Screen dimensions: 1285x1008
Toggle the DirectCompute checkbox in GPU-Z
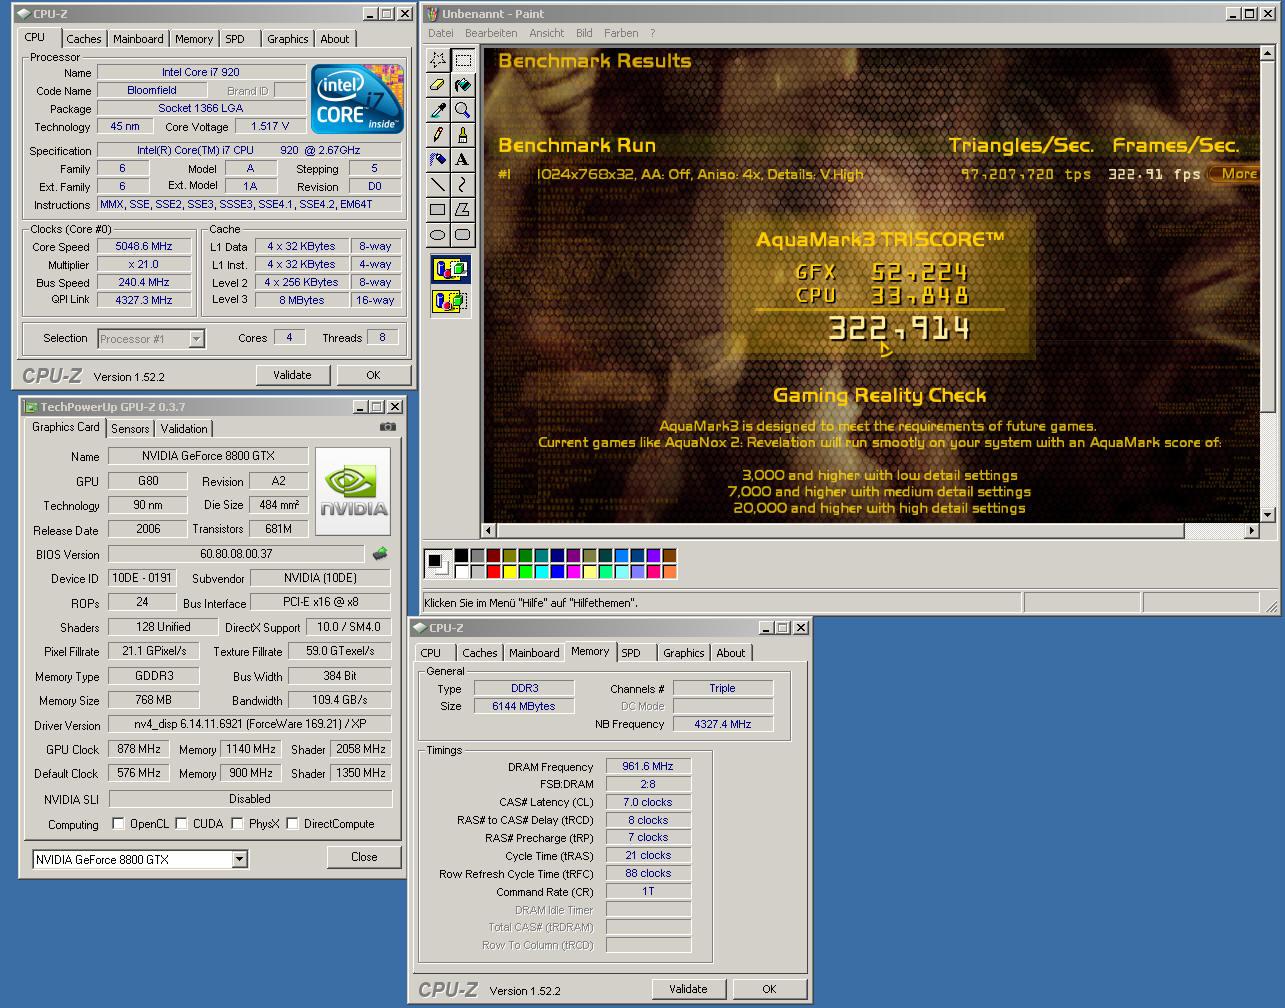[x=292, y=824]
